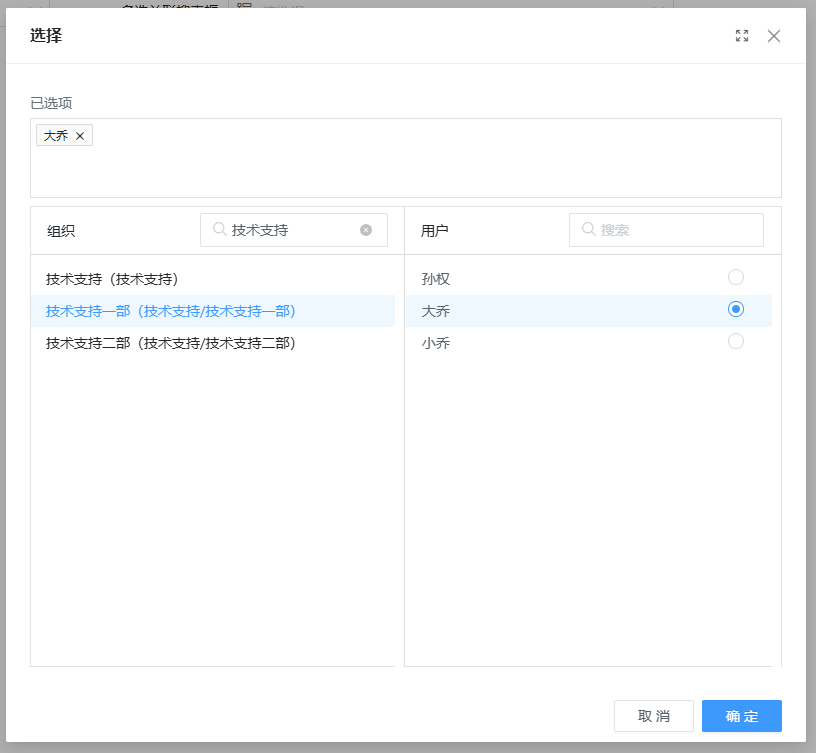Select the radio button for 孙权

(736, 277)
